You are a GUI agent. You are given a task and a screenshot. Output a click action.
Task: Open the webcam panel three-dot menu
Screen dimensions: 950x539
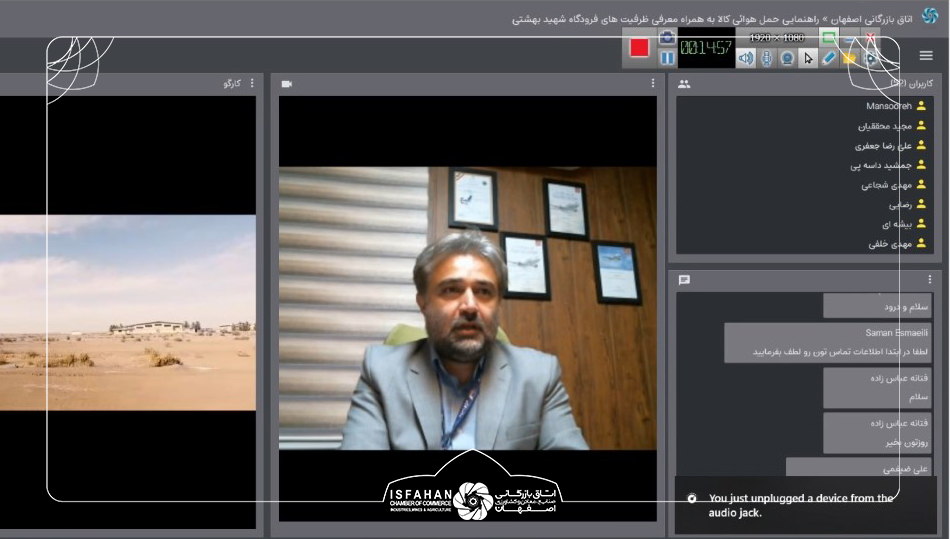(x=653, y=84)
